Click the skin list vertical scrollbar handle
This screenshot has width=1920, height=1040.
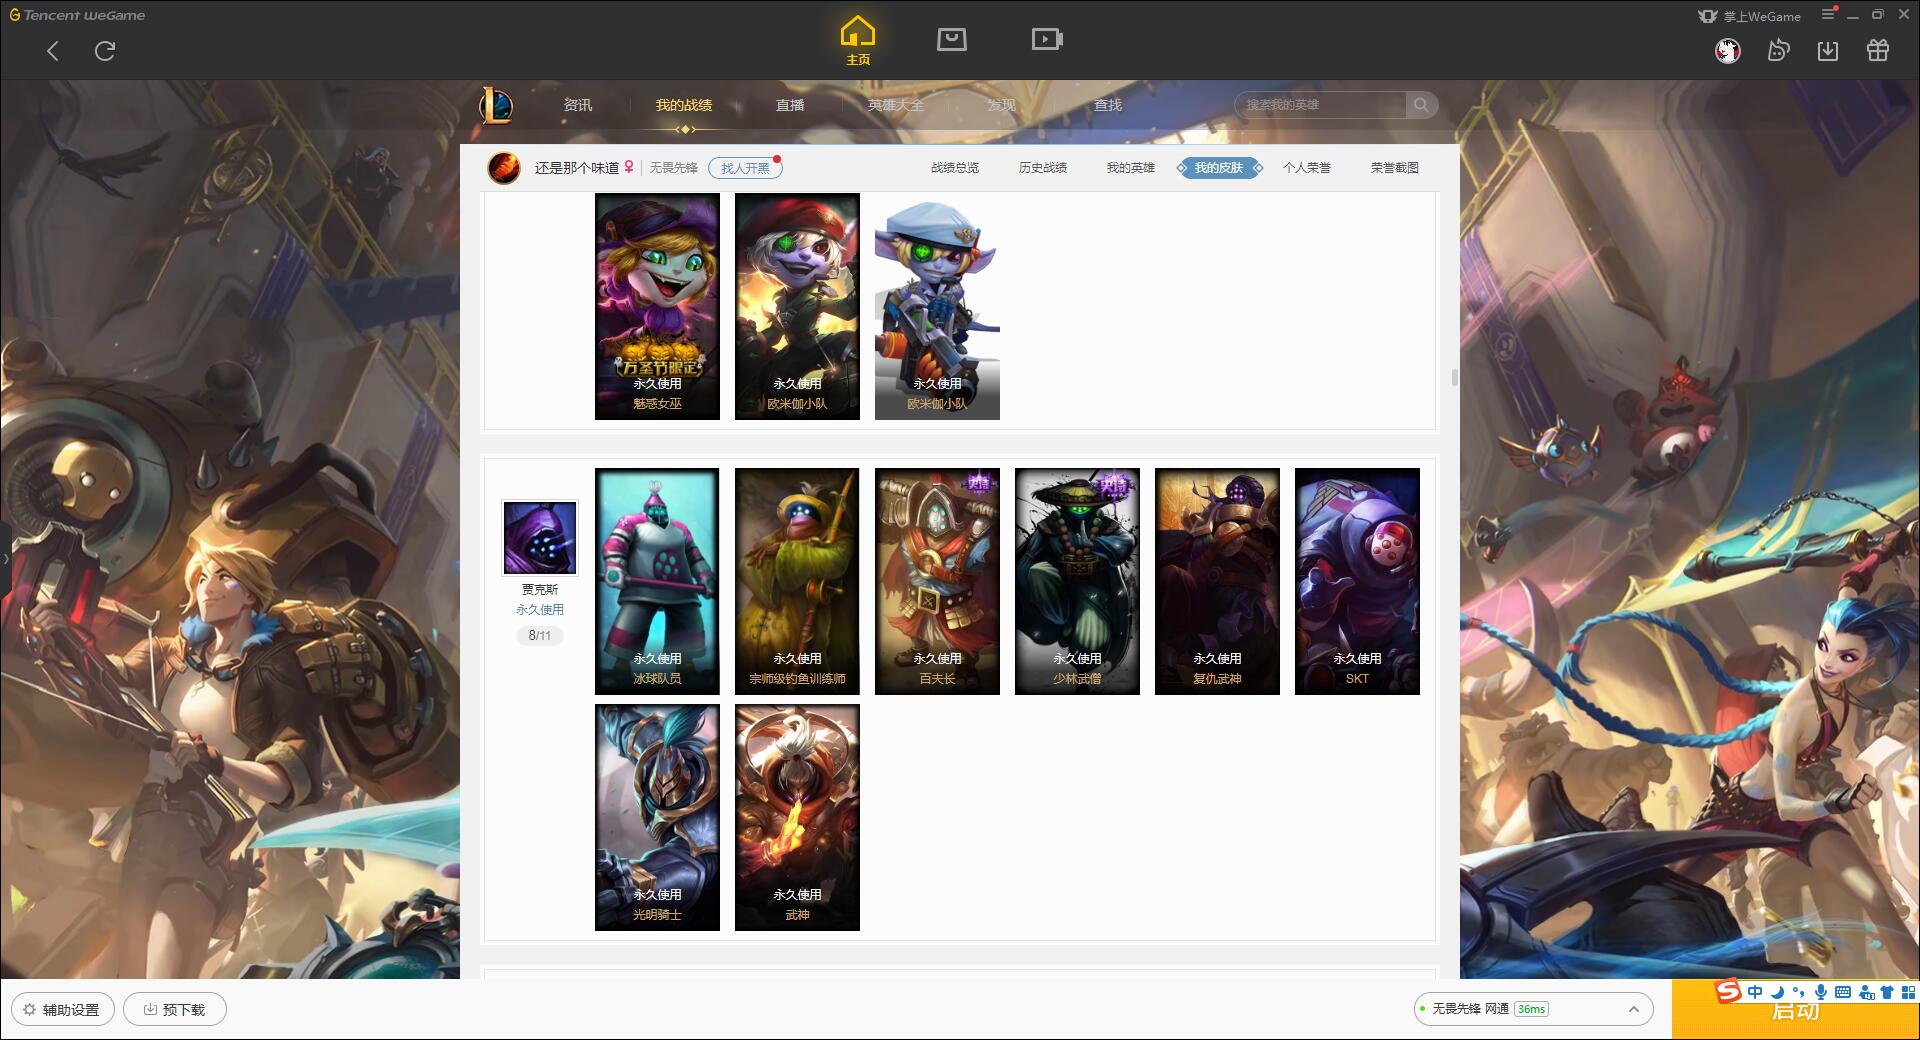pos(1454,377)
